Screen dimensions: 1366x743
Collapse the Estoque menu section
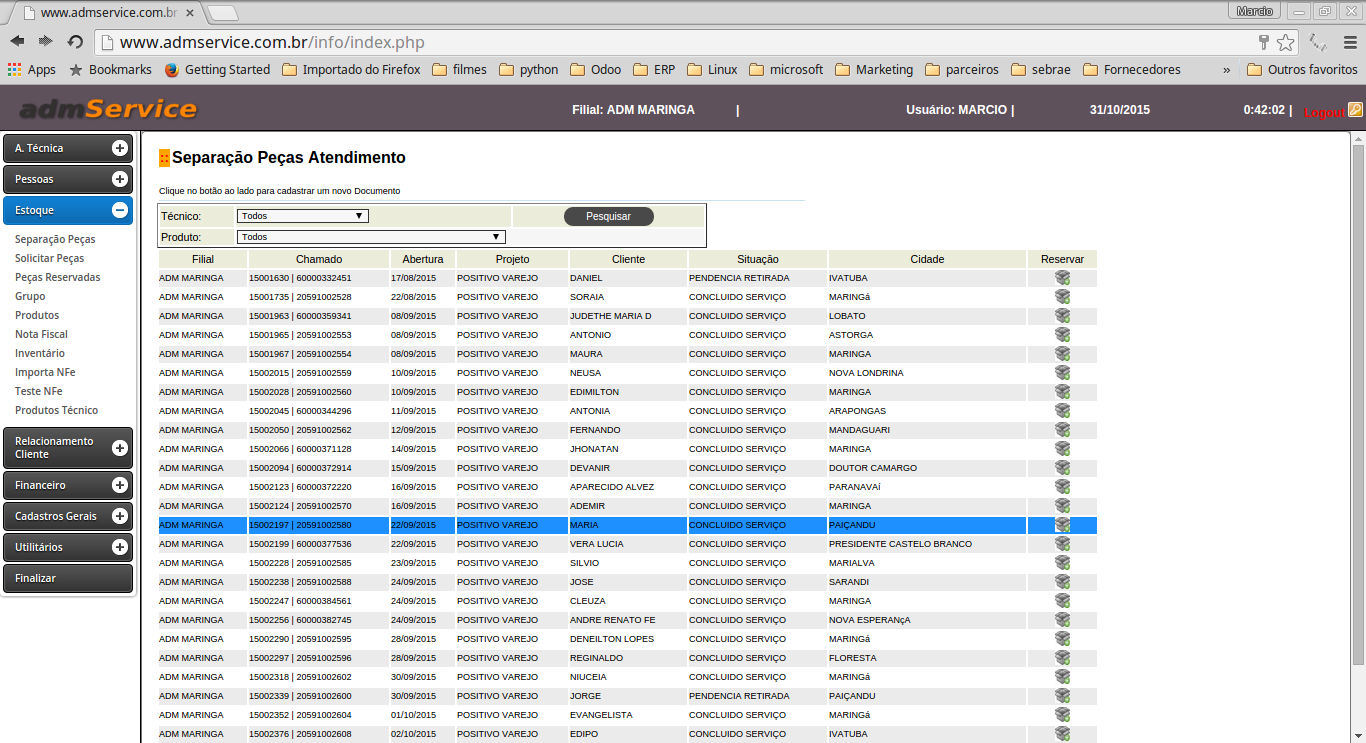(119, 210)
